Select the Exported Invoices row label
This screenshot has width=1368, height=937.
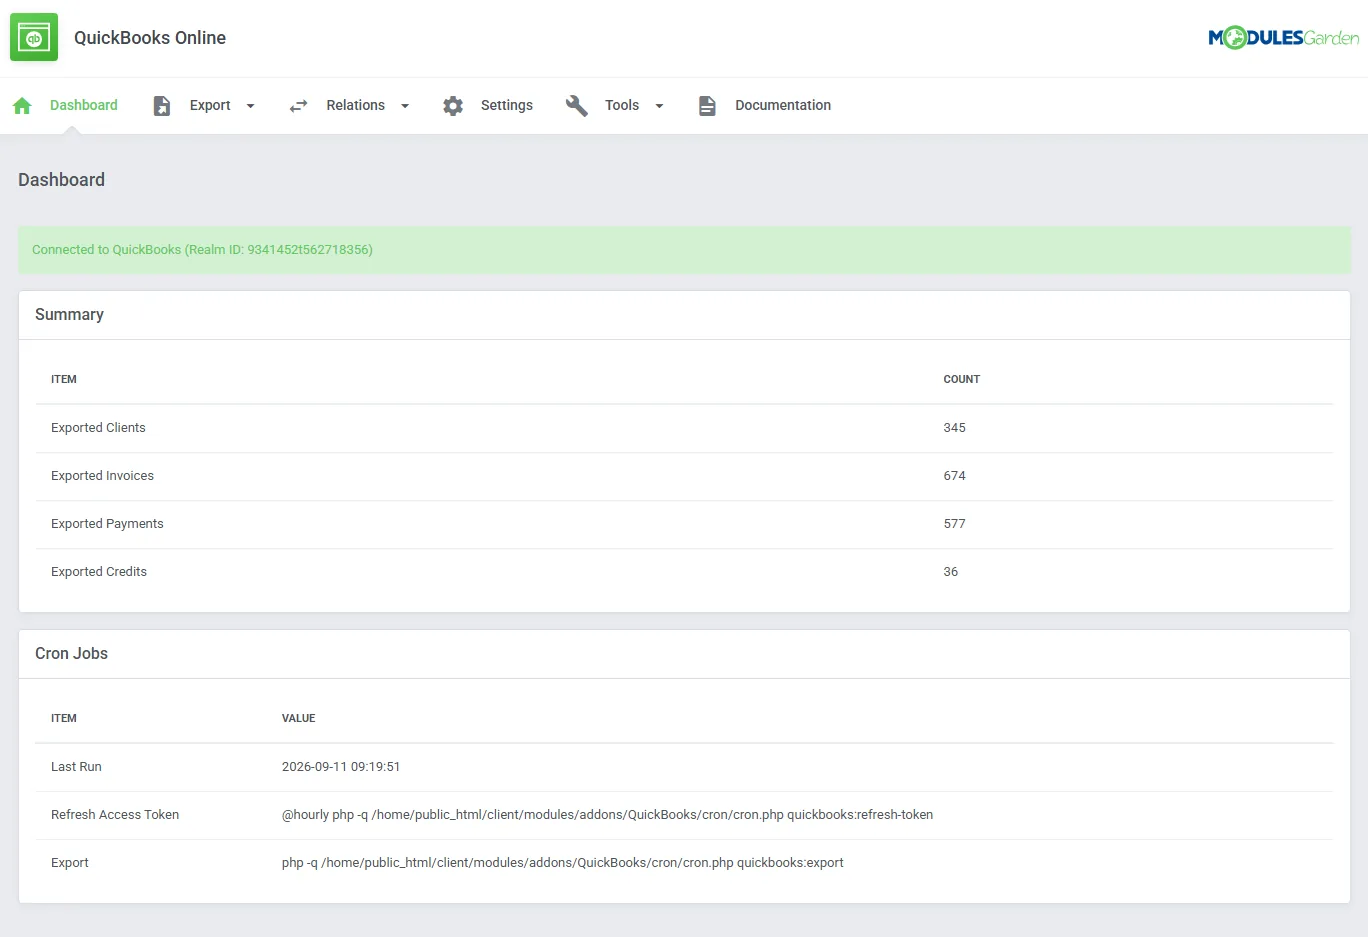click(x=102, y=476)
